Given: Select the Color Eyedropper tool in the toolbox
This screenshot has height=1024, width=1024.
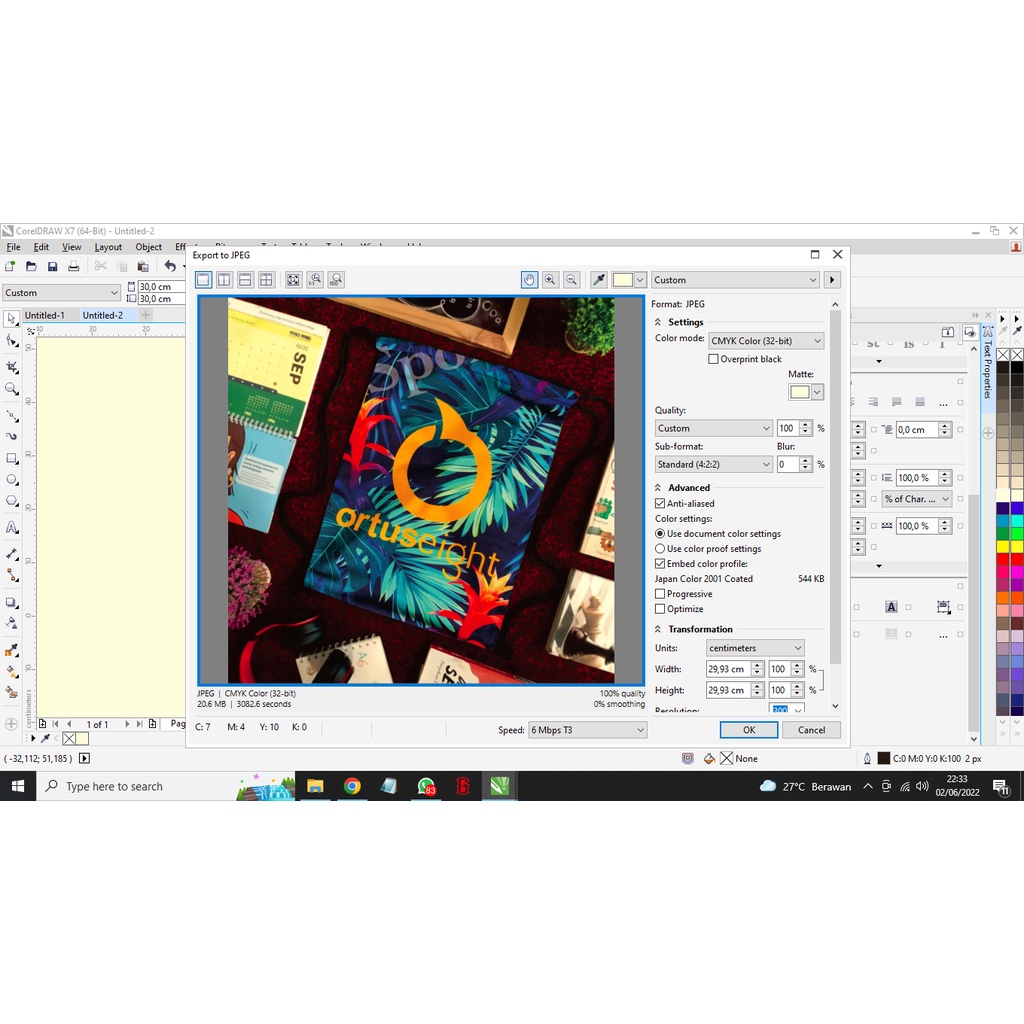Looking at the screenshot, I should pyautogui.click(x=11, y=650).
